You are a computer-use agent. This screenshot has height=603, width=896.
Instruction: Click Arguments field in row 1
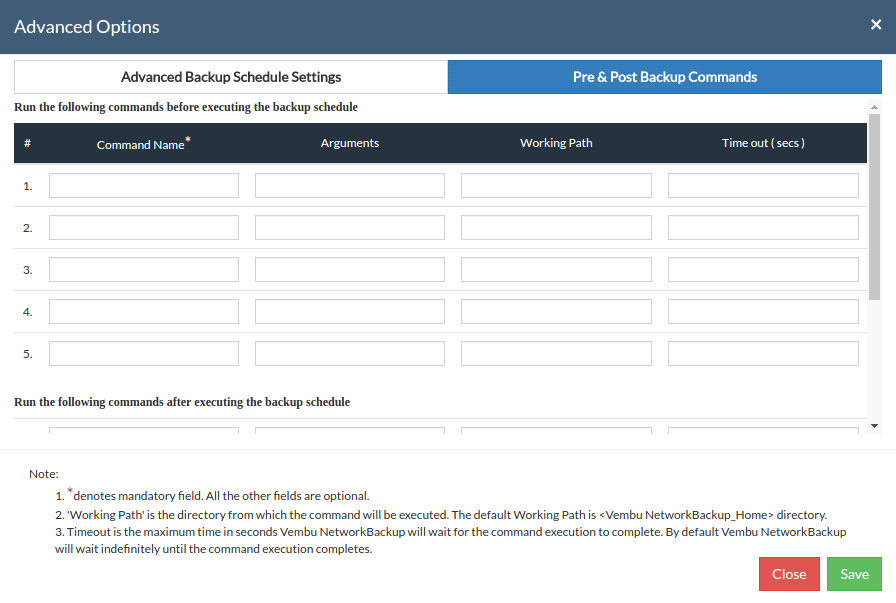point(350,186)
